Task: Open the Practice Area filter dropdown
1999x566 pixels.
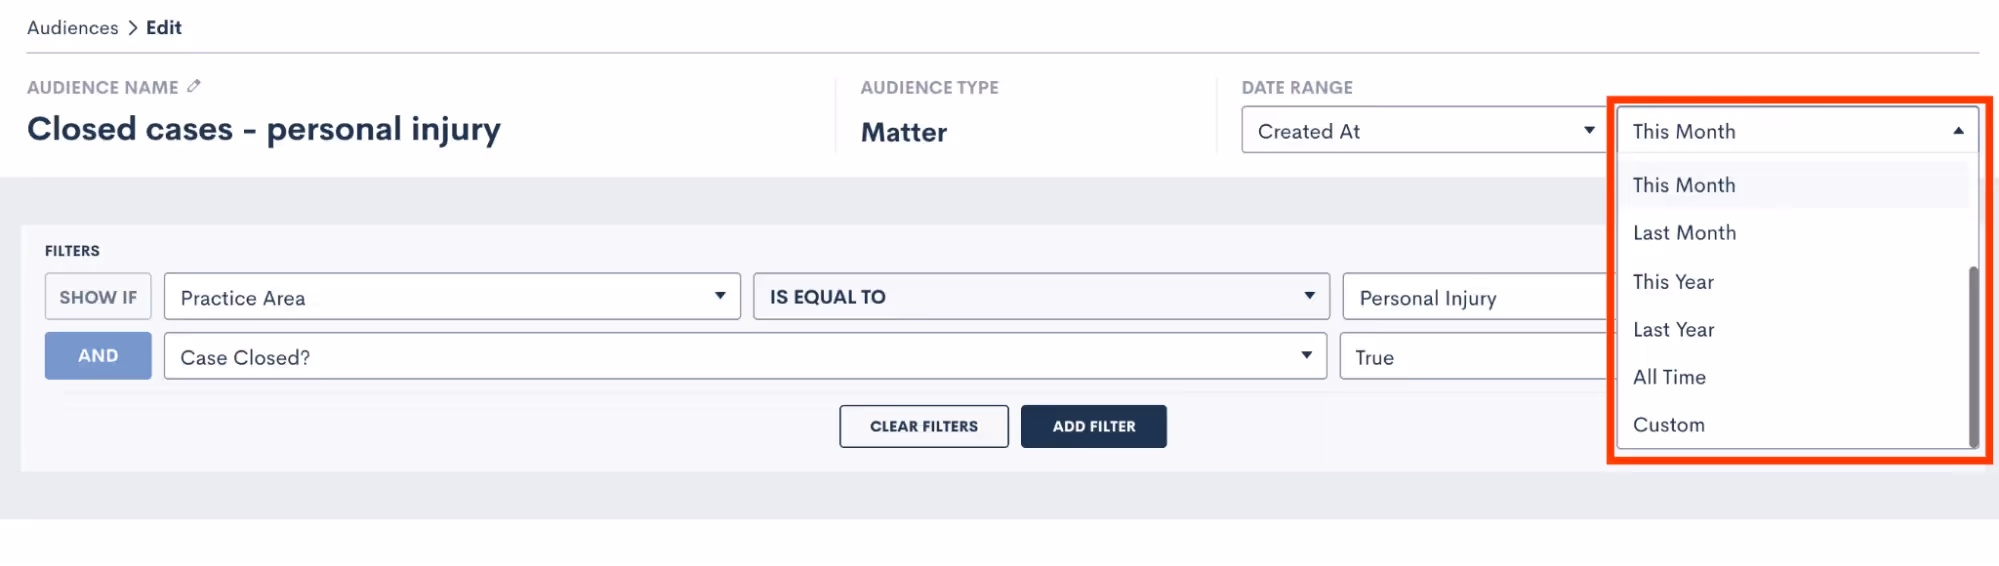Action: (x=452, y=297)
